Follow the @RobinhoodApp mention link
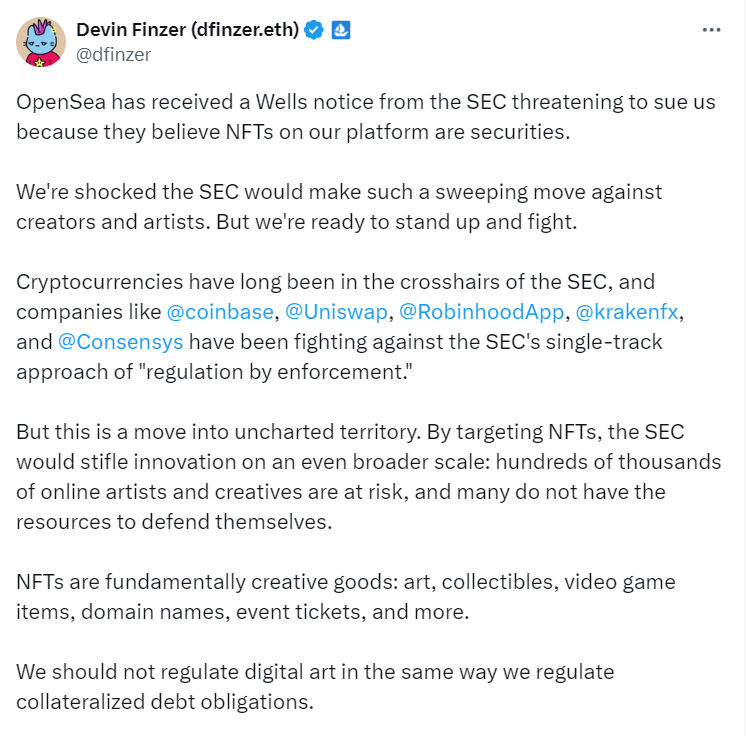 pos(481,312)
